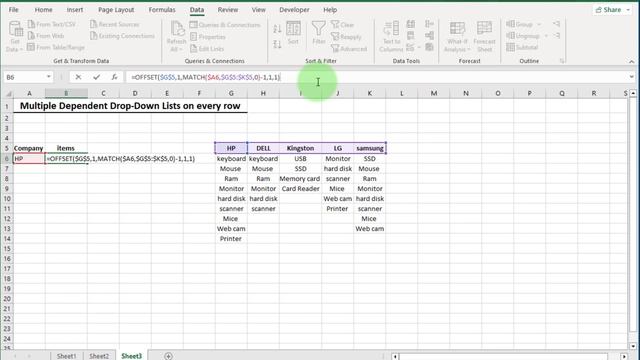Open Advanced filter options
This screenshot has height=360, width=640.
pyautogui.click(x=349, y=49)
